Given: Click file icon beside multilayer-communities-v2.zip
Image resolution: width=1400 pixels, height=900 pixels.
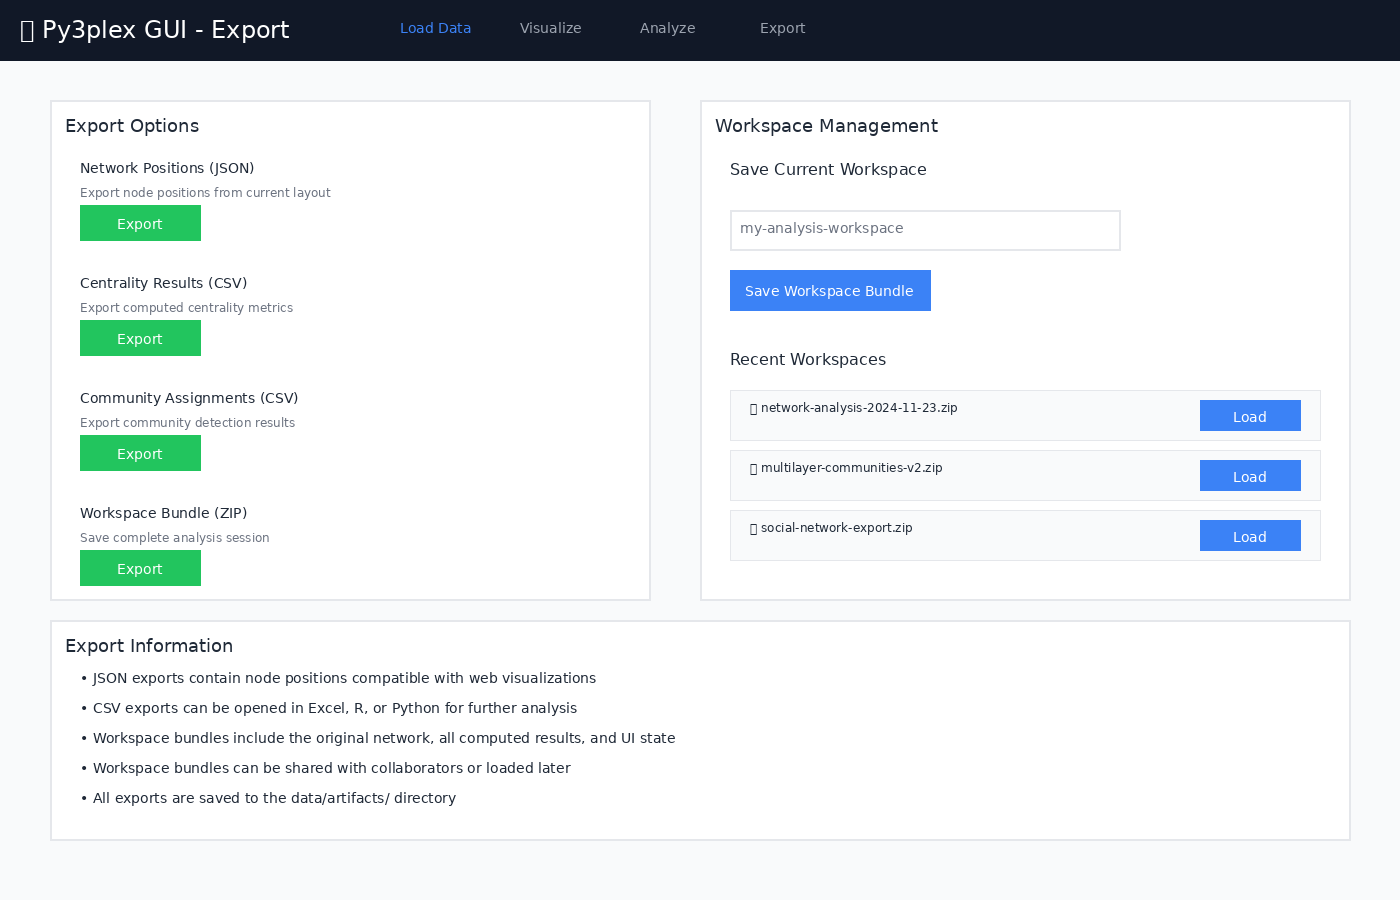Looking at the screenshot, I should click(753, 469).
